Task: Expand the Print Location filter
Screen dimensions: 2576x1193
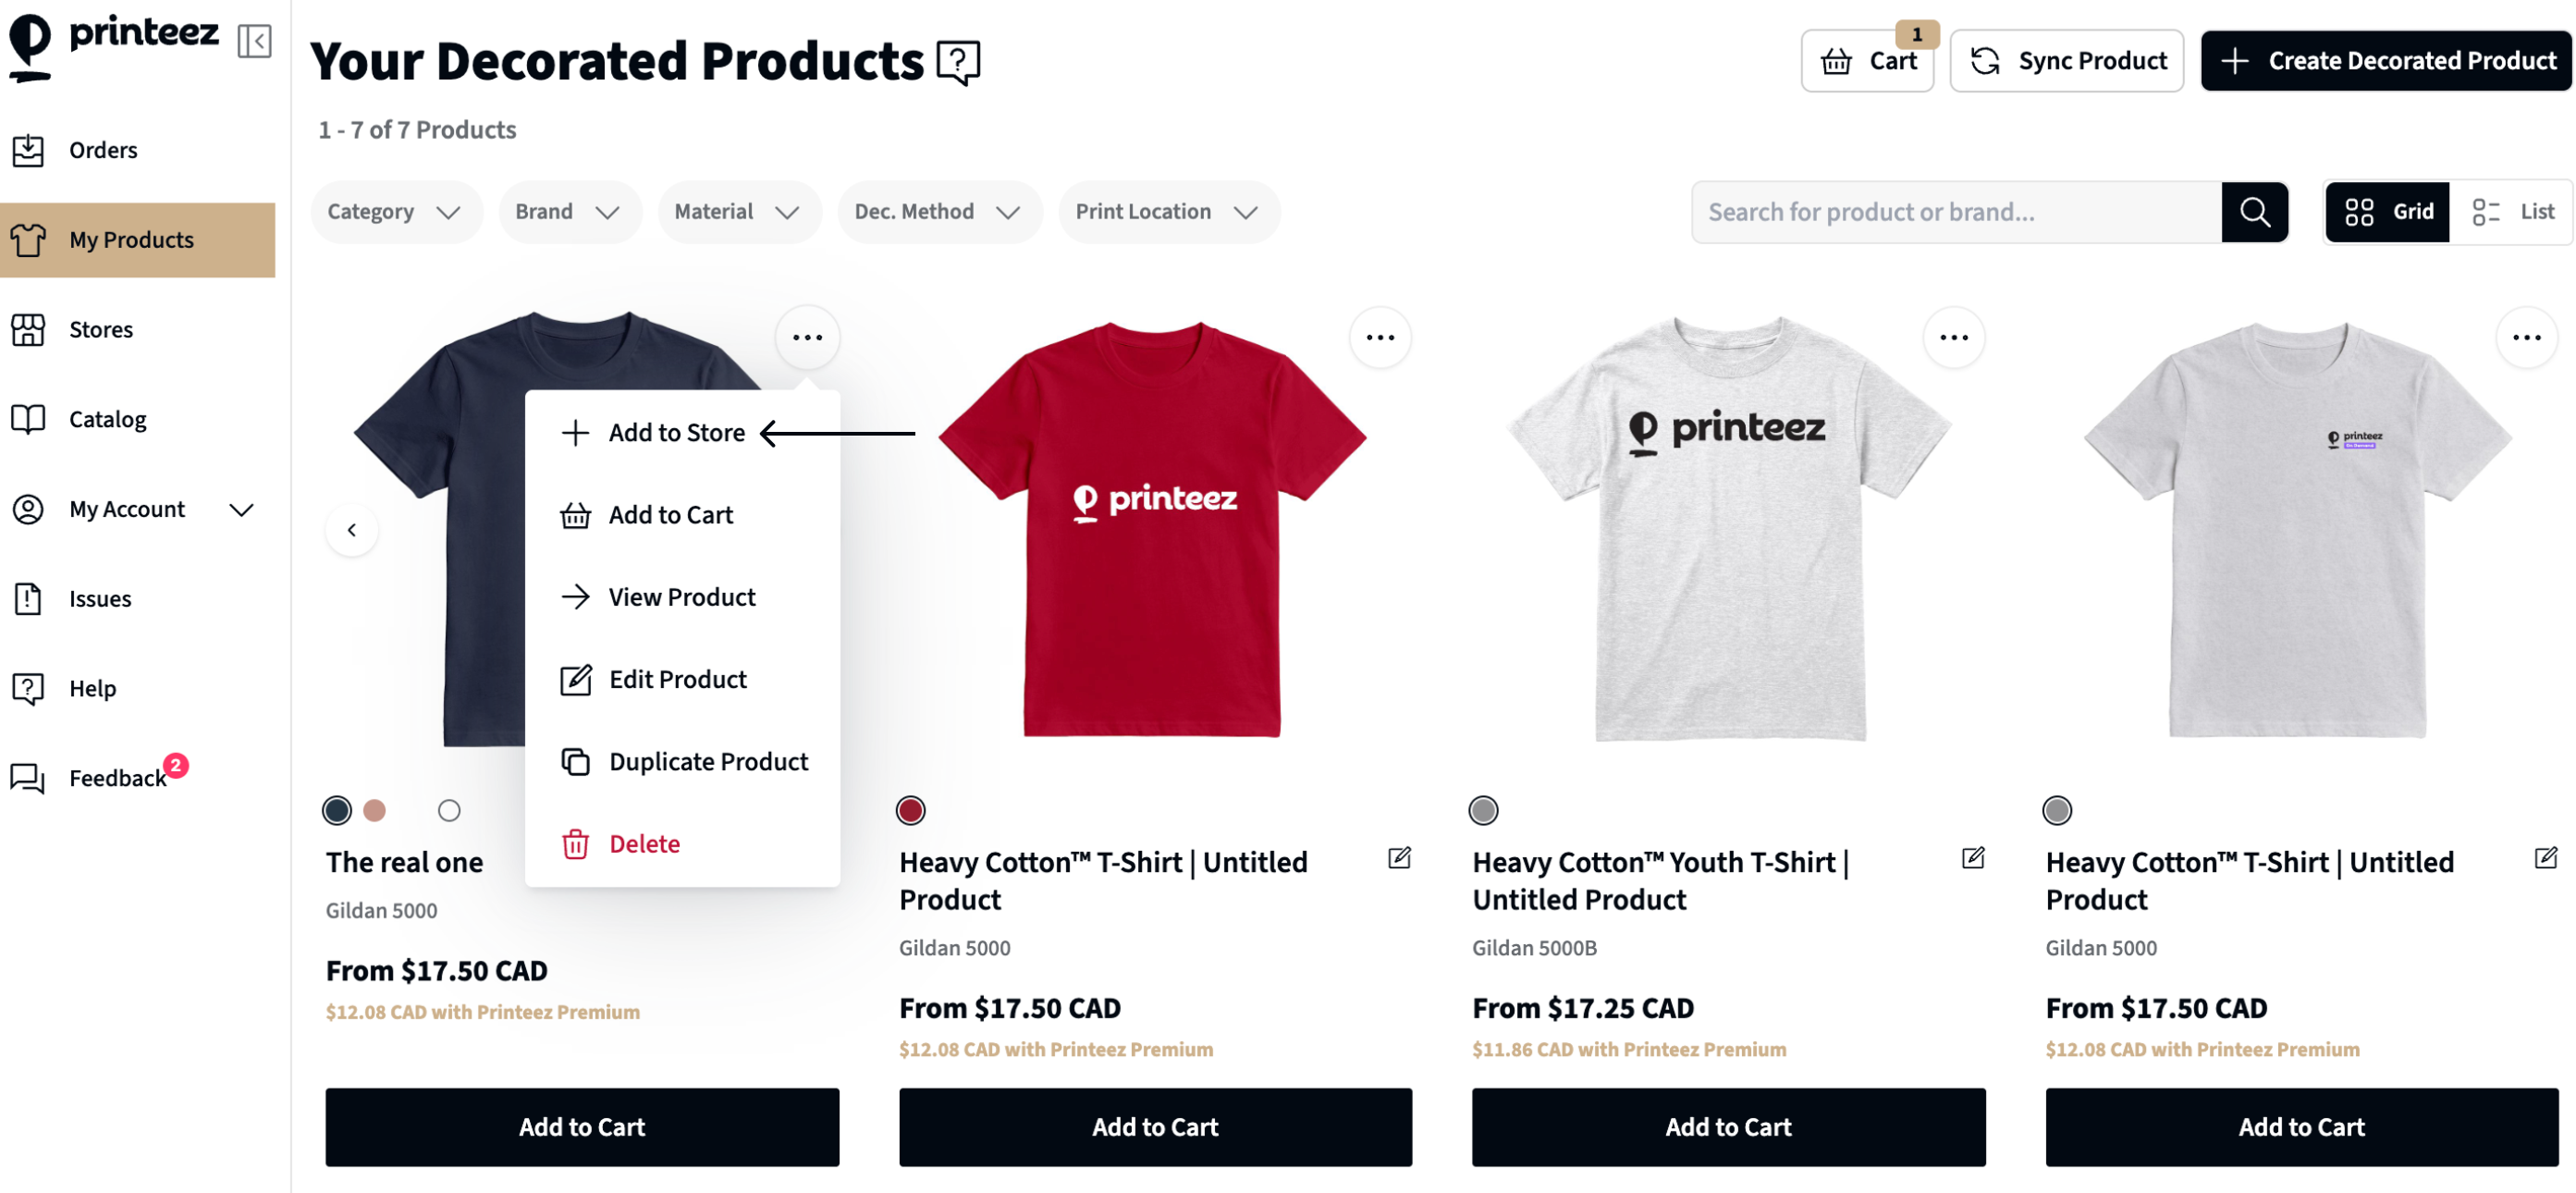Action: (1167, 211)
